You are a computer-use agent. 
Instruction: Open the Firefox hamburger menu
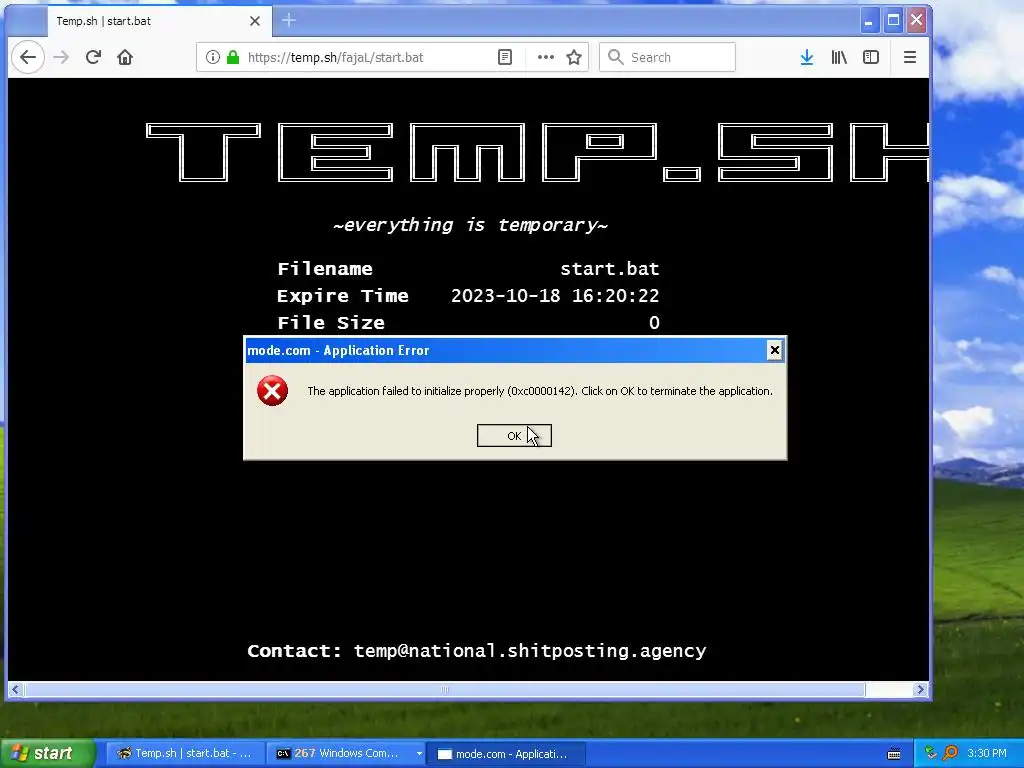[910, 57]
